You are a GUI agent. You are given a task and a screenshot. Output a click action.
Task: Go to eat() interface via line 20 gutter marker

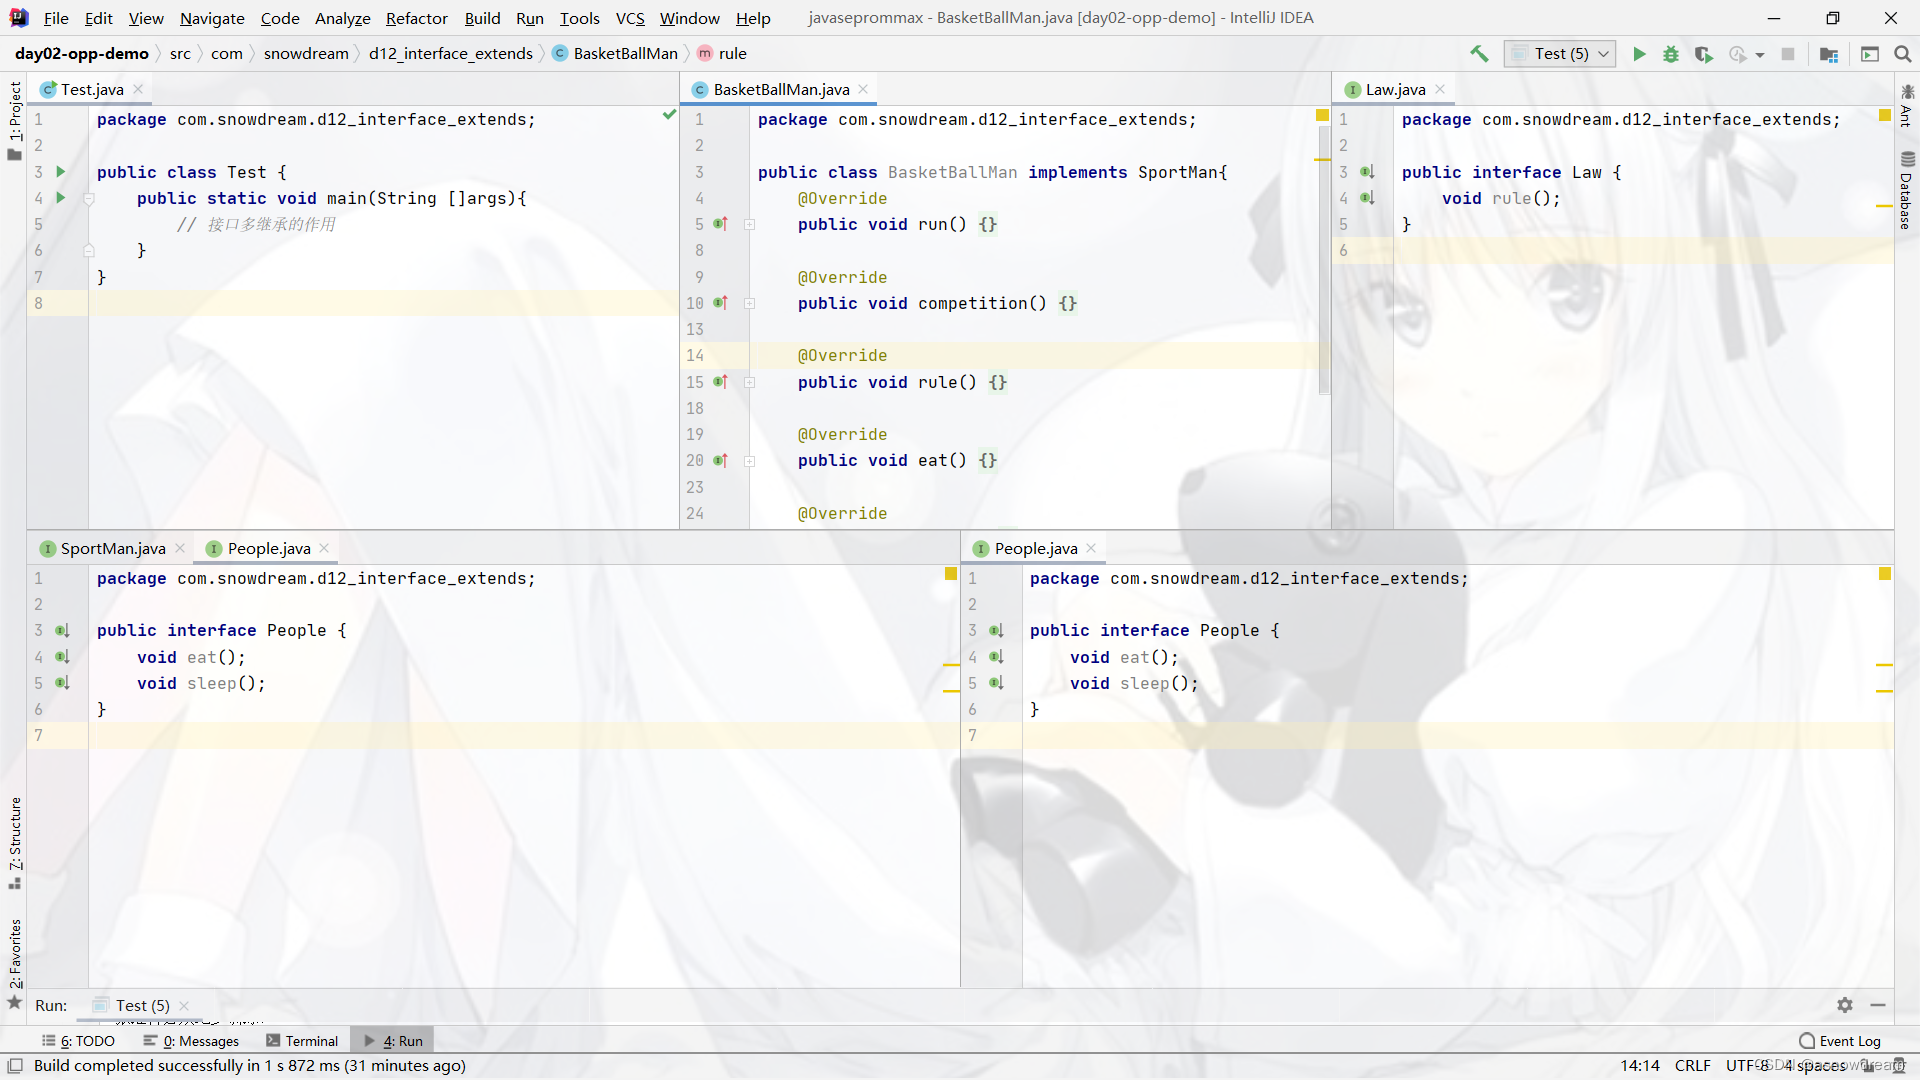(x=720, y=460)
